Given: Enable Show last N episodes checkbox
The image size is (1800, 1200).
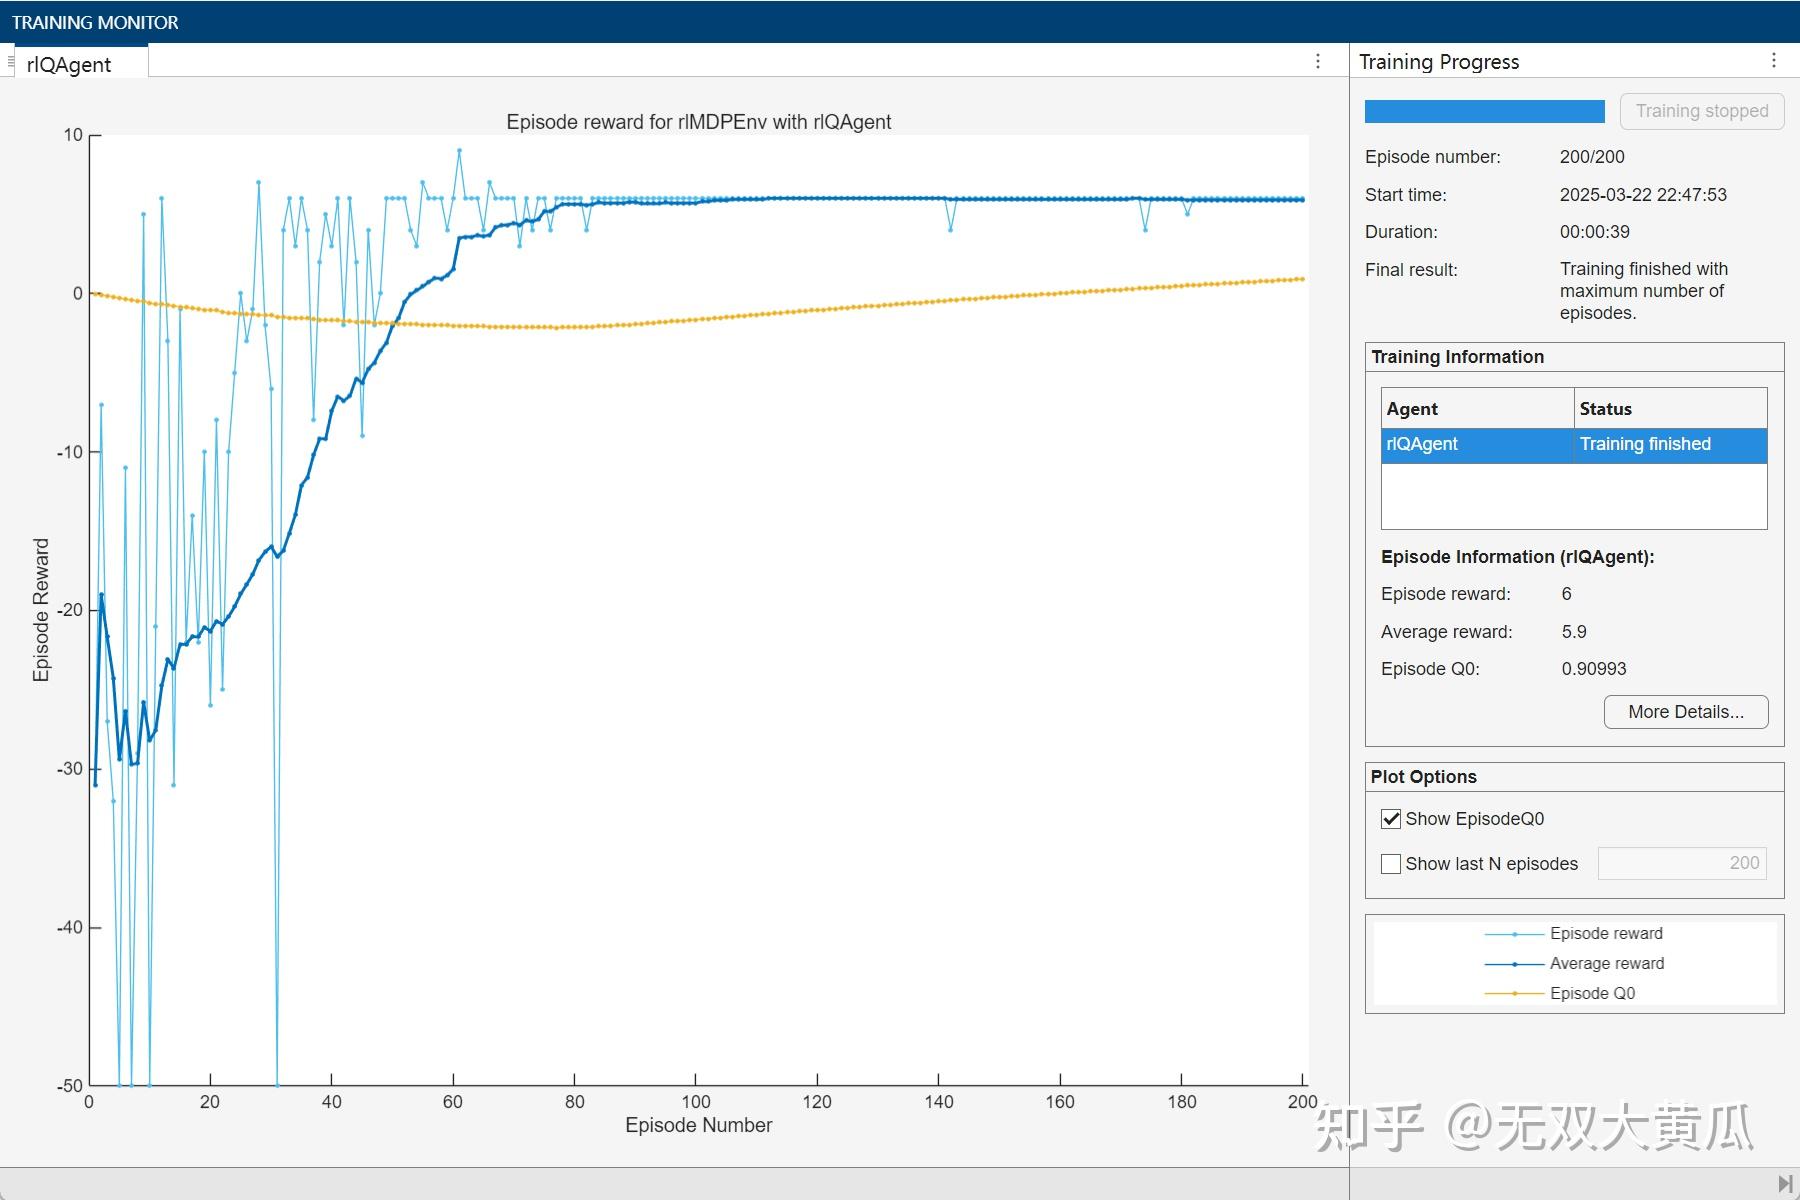Looking at the screenshot, I should [1391, 864].
